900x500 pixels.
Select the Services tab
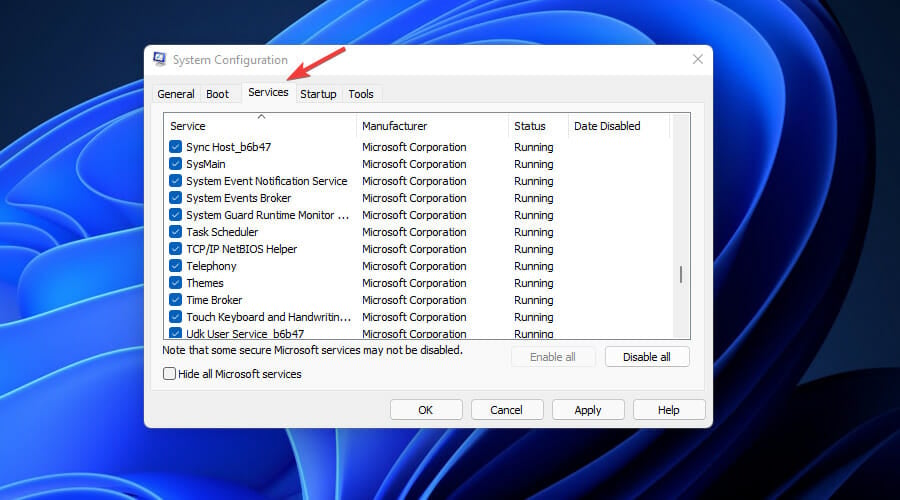point(268,92)
